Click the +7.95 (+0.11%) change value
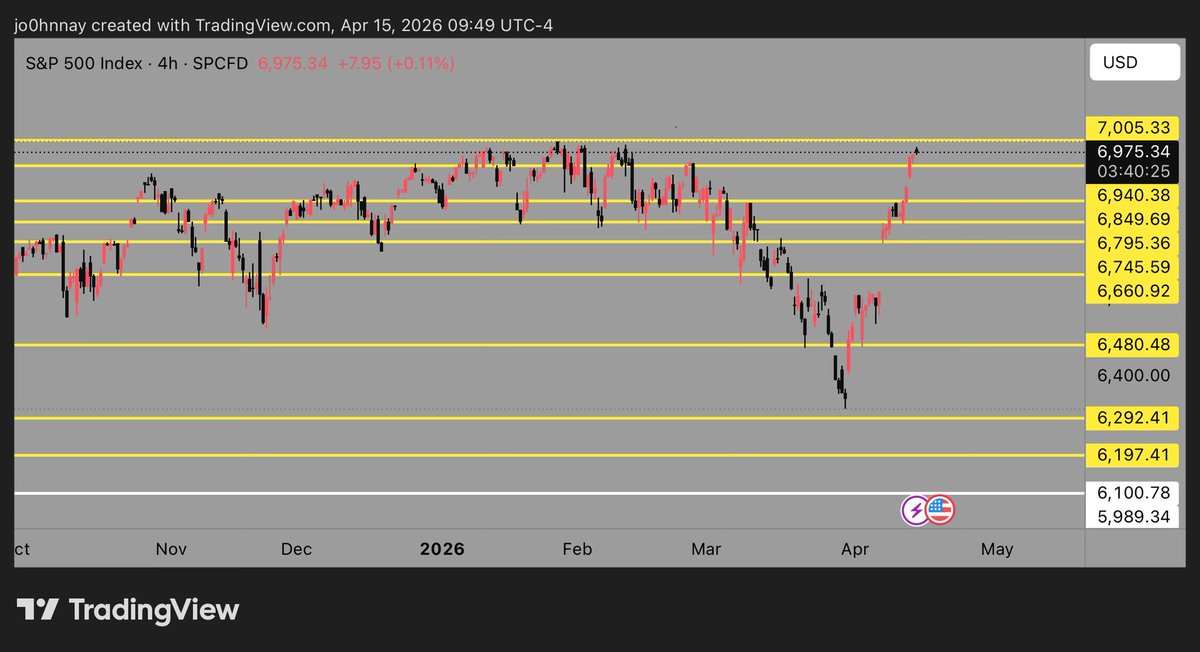 [395, 63]
